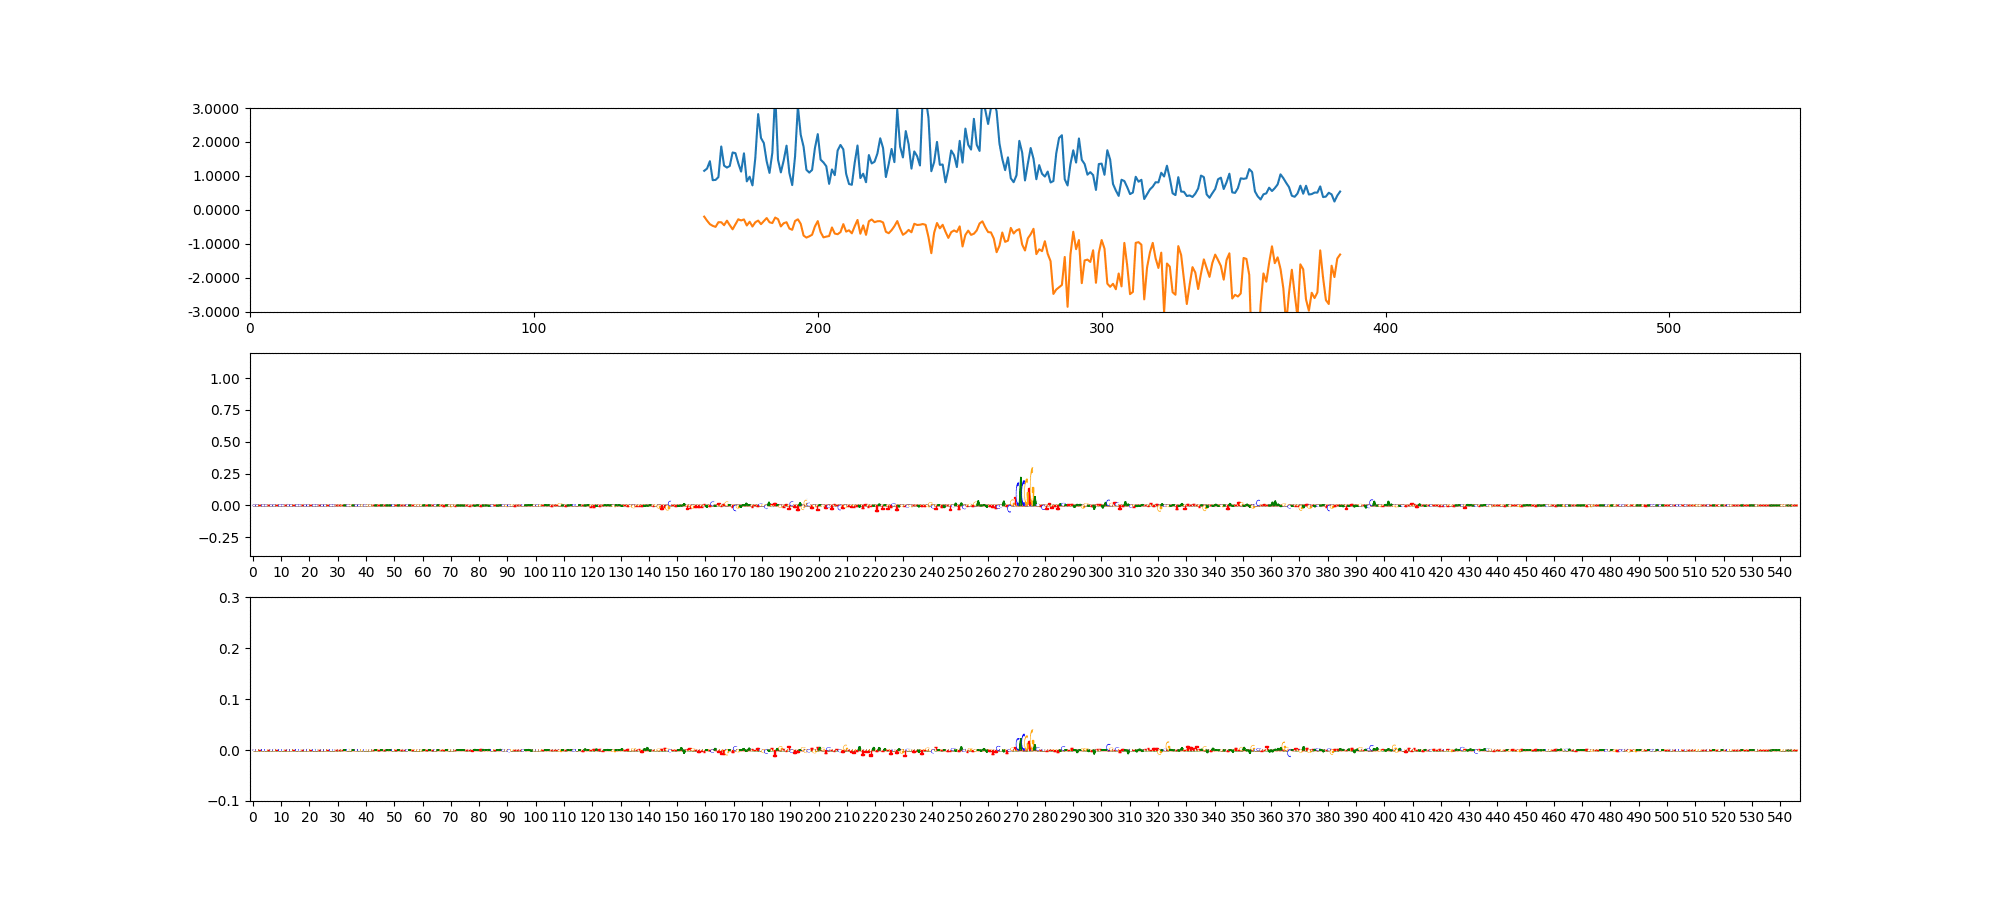Image resolution: width=2000 pixels, height=900 pixels.
Task: Click the 0.2 y-axis label in the bottom plot
Action: click(x=229, y=649)
